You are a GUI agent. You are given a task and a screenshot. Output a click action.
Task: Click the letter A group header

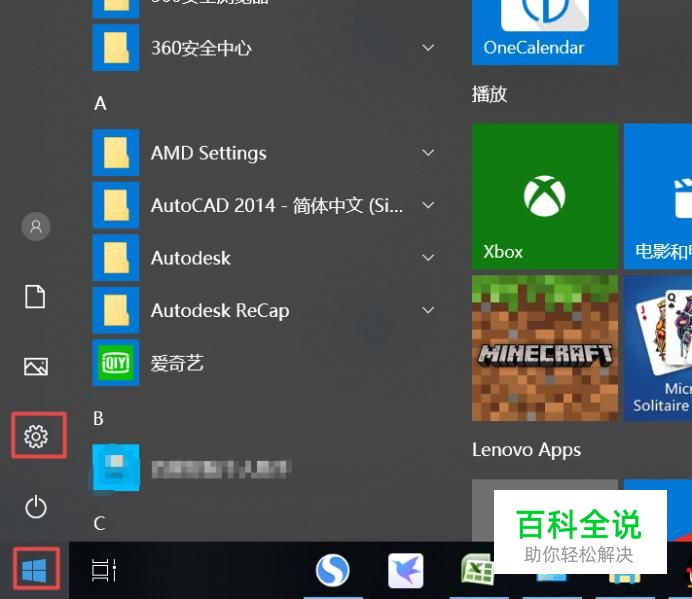(100, 103)
